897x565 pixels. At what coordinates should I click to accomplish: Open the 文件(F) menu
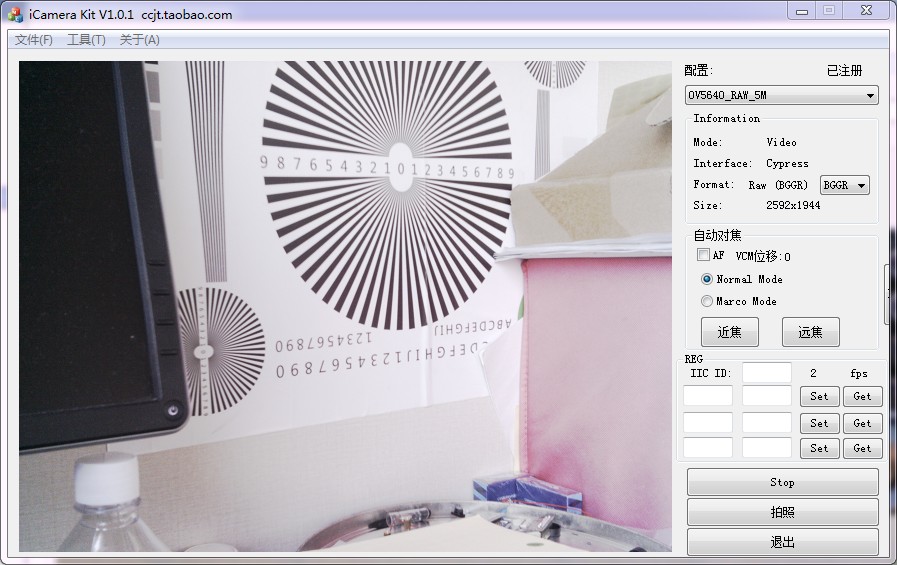coord(34,40)
